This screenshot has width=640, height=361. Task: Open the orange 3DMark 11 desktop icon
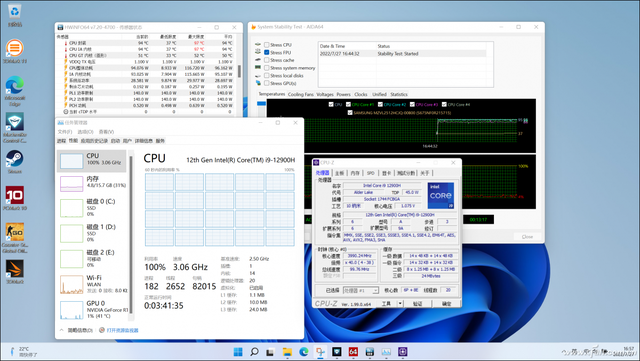(15, 51)
